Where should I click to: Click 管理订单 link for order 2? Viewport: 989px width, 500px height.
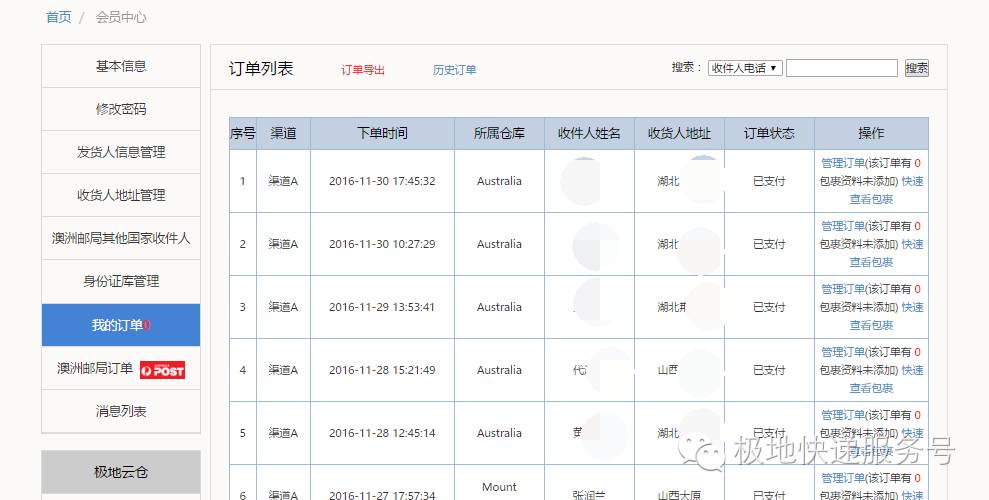(x=843, y=226)
